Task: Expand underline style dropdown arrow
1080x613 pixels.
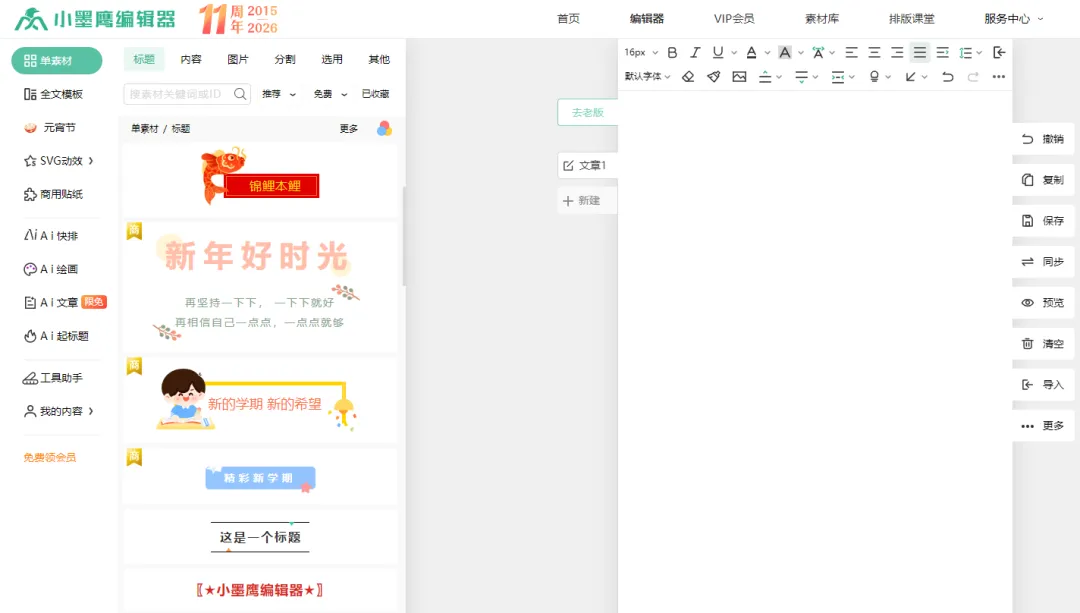Action: click(734, 52)
